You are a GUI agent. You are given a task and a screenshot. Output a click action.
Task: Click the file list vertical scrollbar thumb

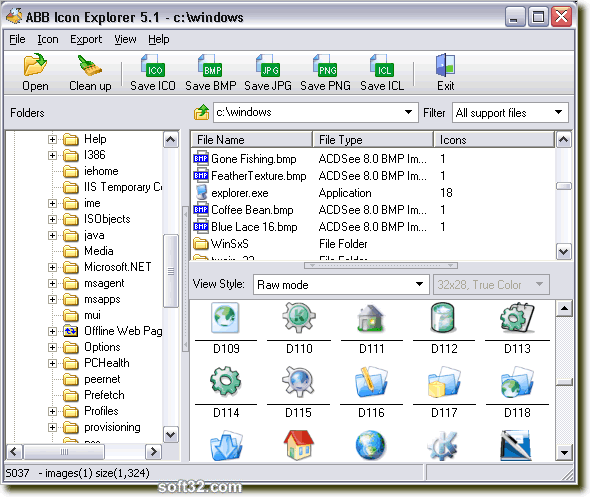pyautogui.click(x=564, y=186)
